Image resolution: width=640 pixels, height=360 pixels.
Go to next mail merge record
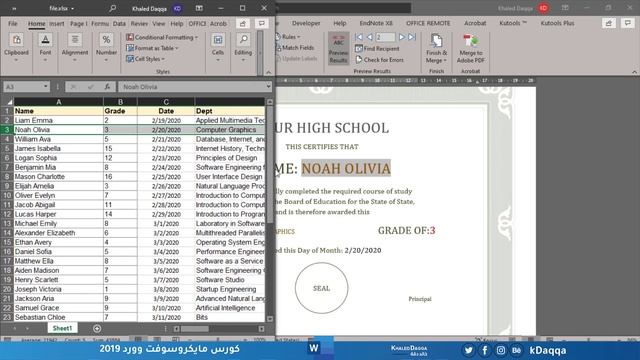point(402,37)
